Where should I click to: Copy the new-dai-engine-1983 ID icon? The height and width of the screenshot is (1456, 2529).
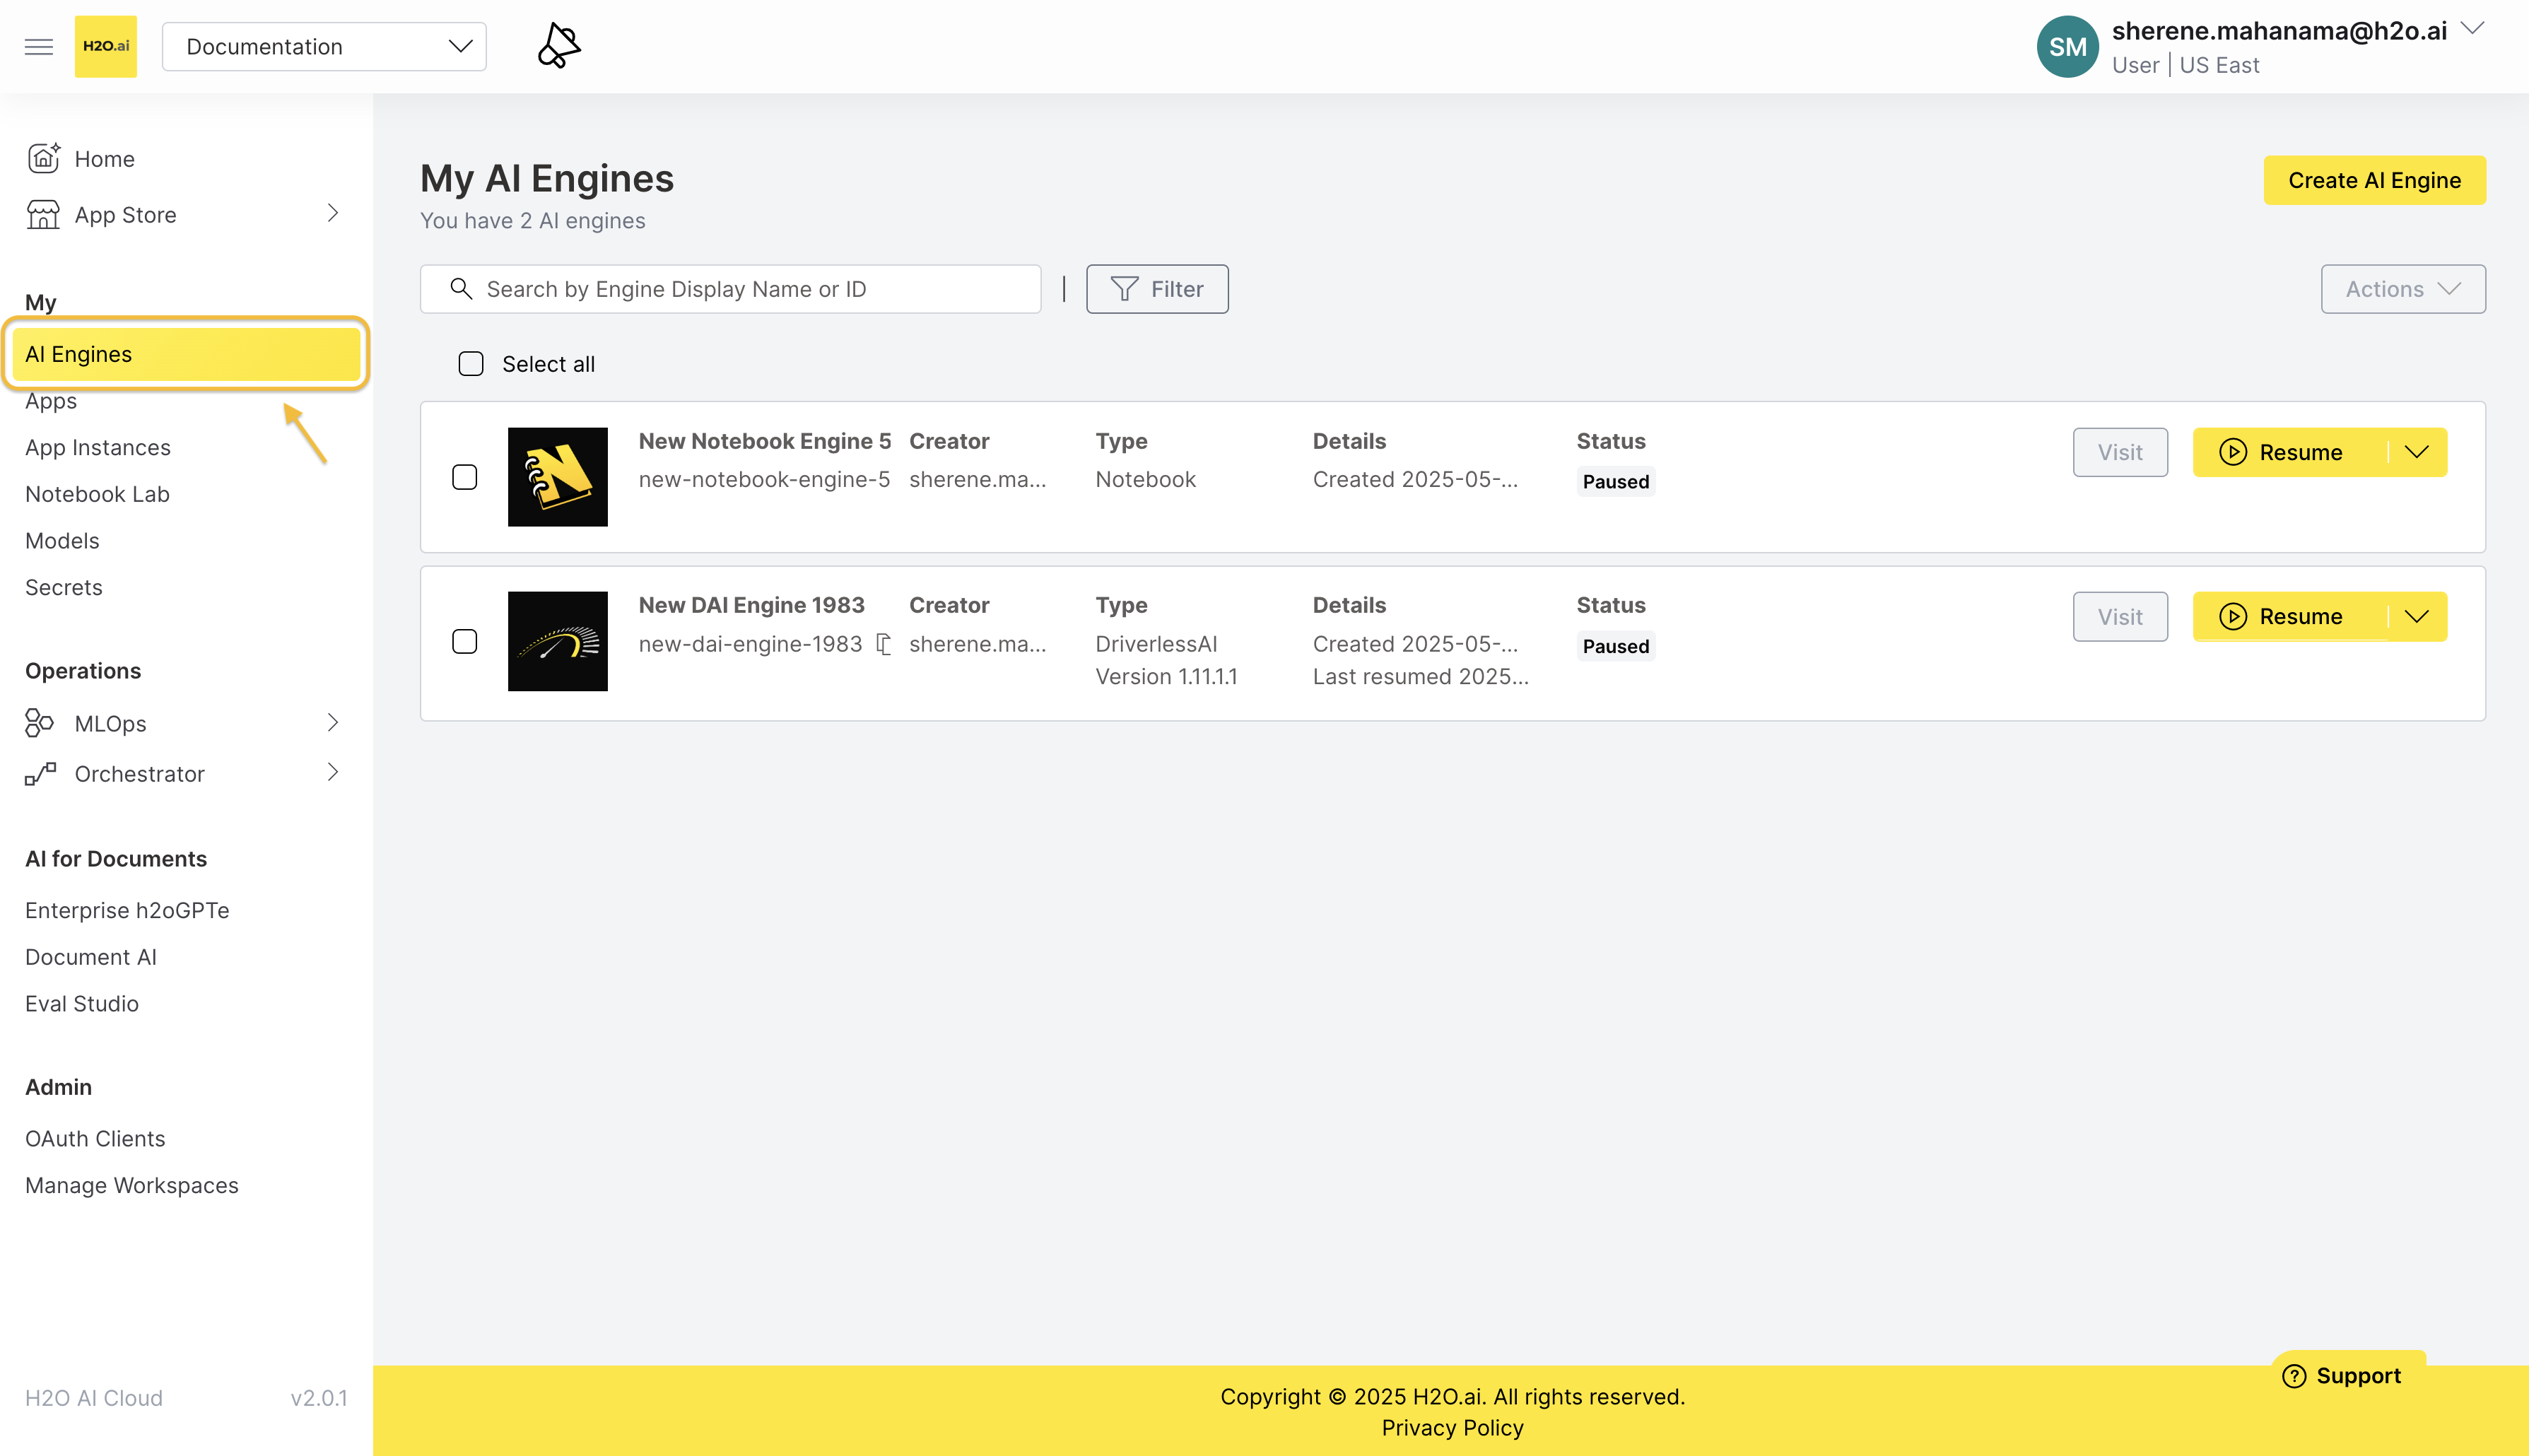pos(883,644)
